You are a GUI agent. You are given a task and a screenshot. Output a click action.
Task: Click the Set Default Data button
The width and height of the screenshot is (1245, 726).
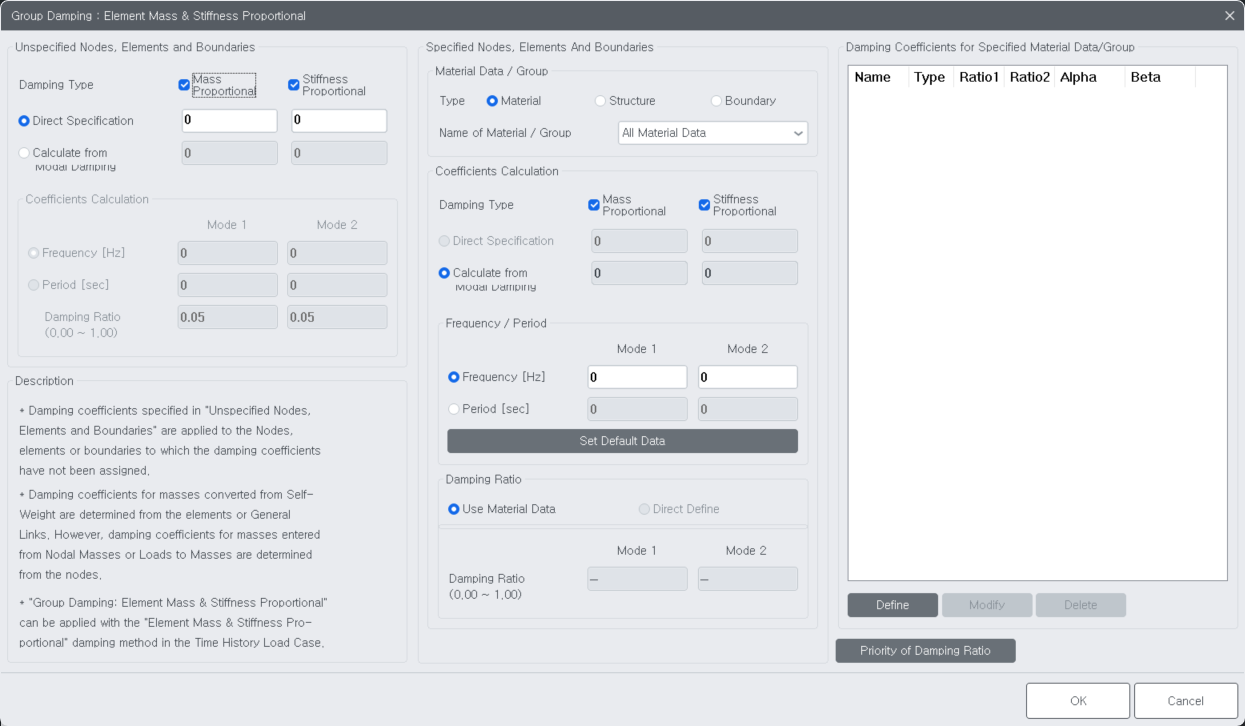coord(622,440)
